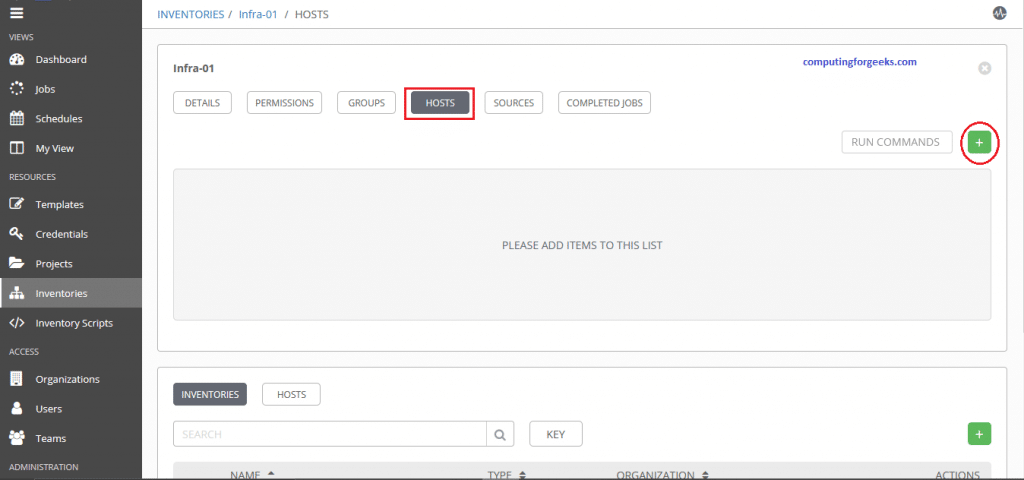Click the search magnifier icon

click(x=500, y=434)
